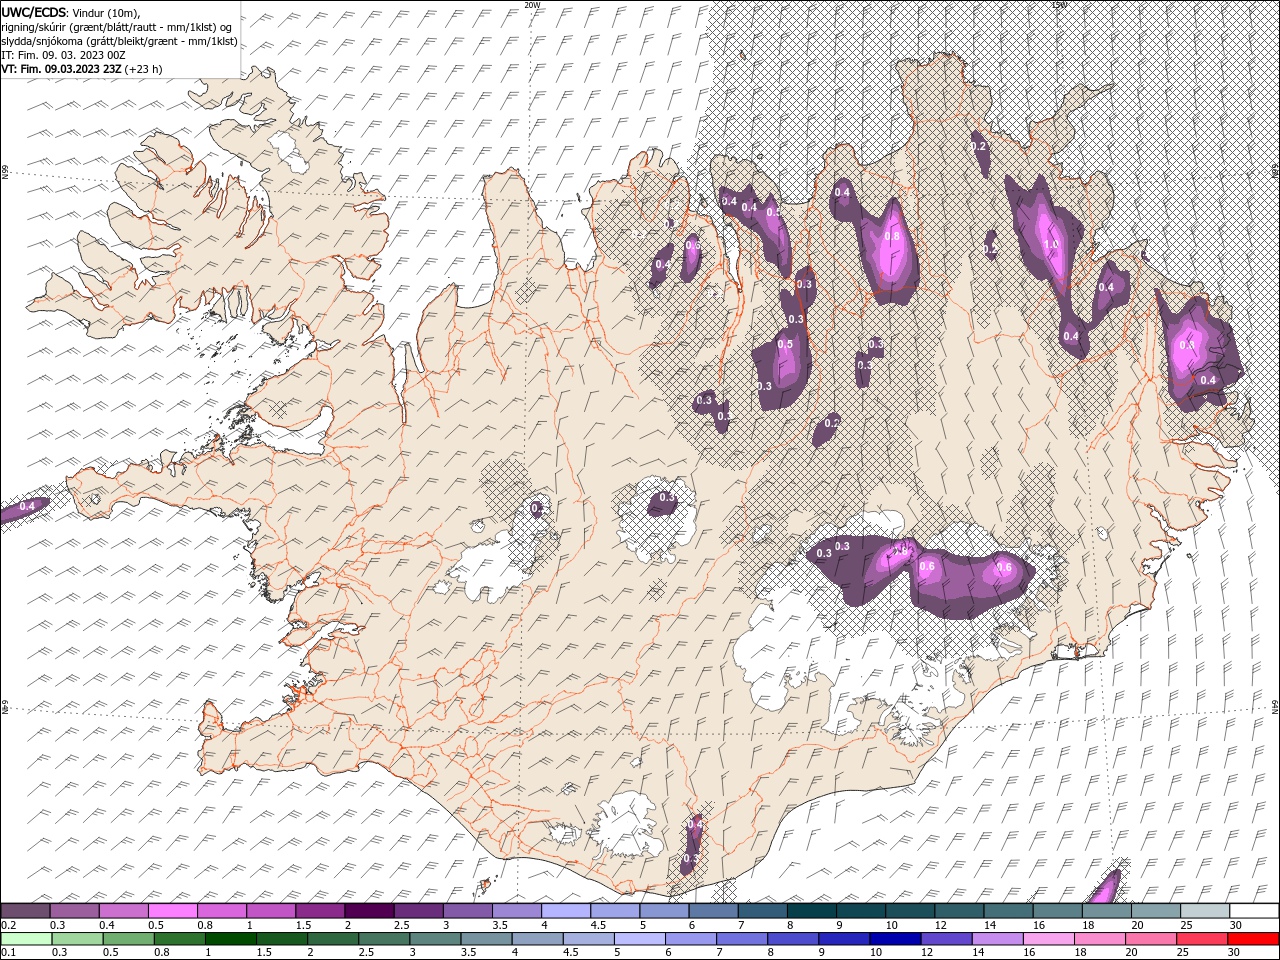Pick the snow legend swatch between 0.4 and 0.5
The width and height of the screenshot is (1280, 960).
tap(123, 911)
